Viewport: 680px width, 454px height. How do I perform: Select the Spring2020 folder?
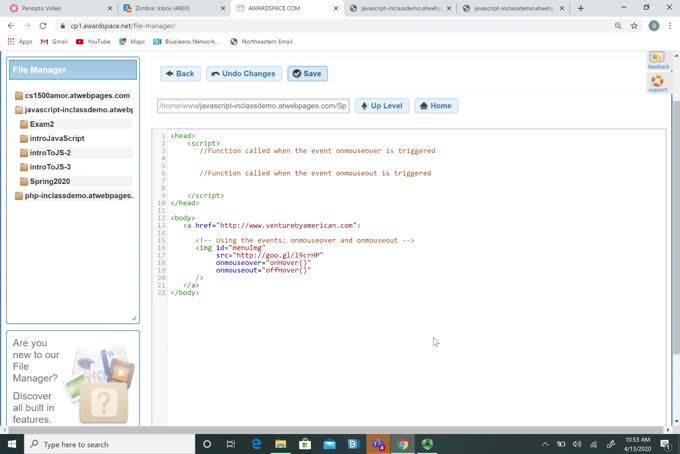50,181
